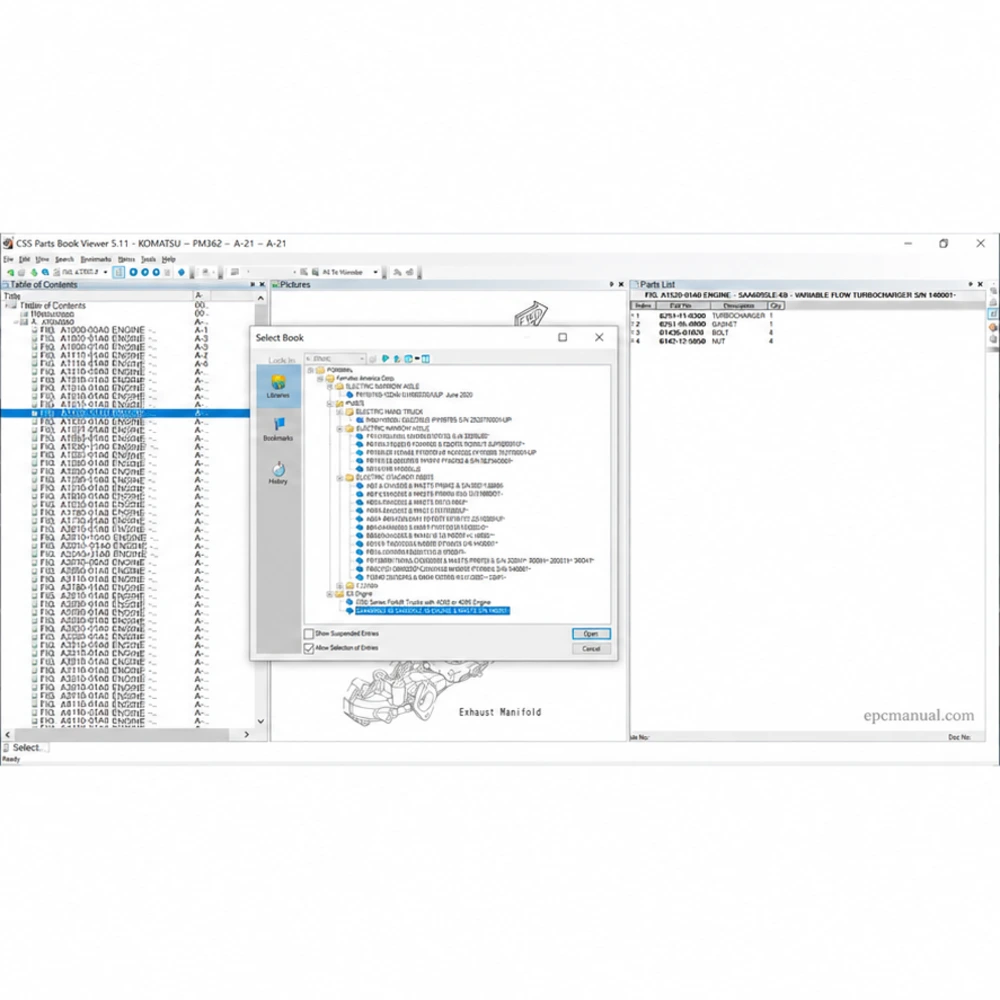1000x1000 pixels.
Task: Sort Parts List by Description column
Action: [740, 306]
